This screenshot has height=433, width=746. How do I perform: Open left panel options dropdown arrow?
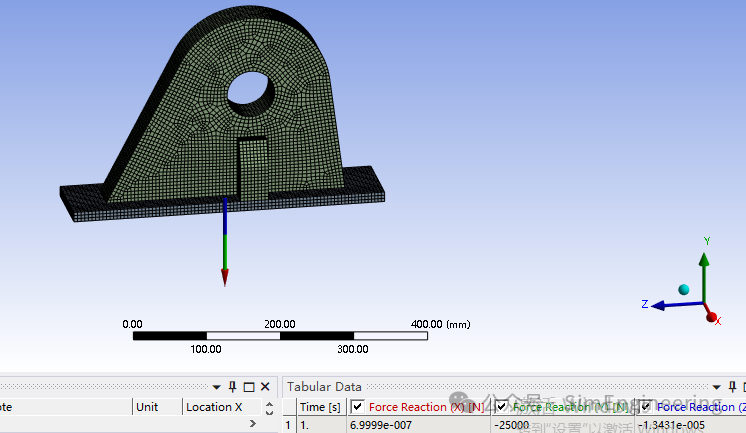[216, 387]
